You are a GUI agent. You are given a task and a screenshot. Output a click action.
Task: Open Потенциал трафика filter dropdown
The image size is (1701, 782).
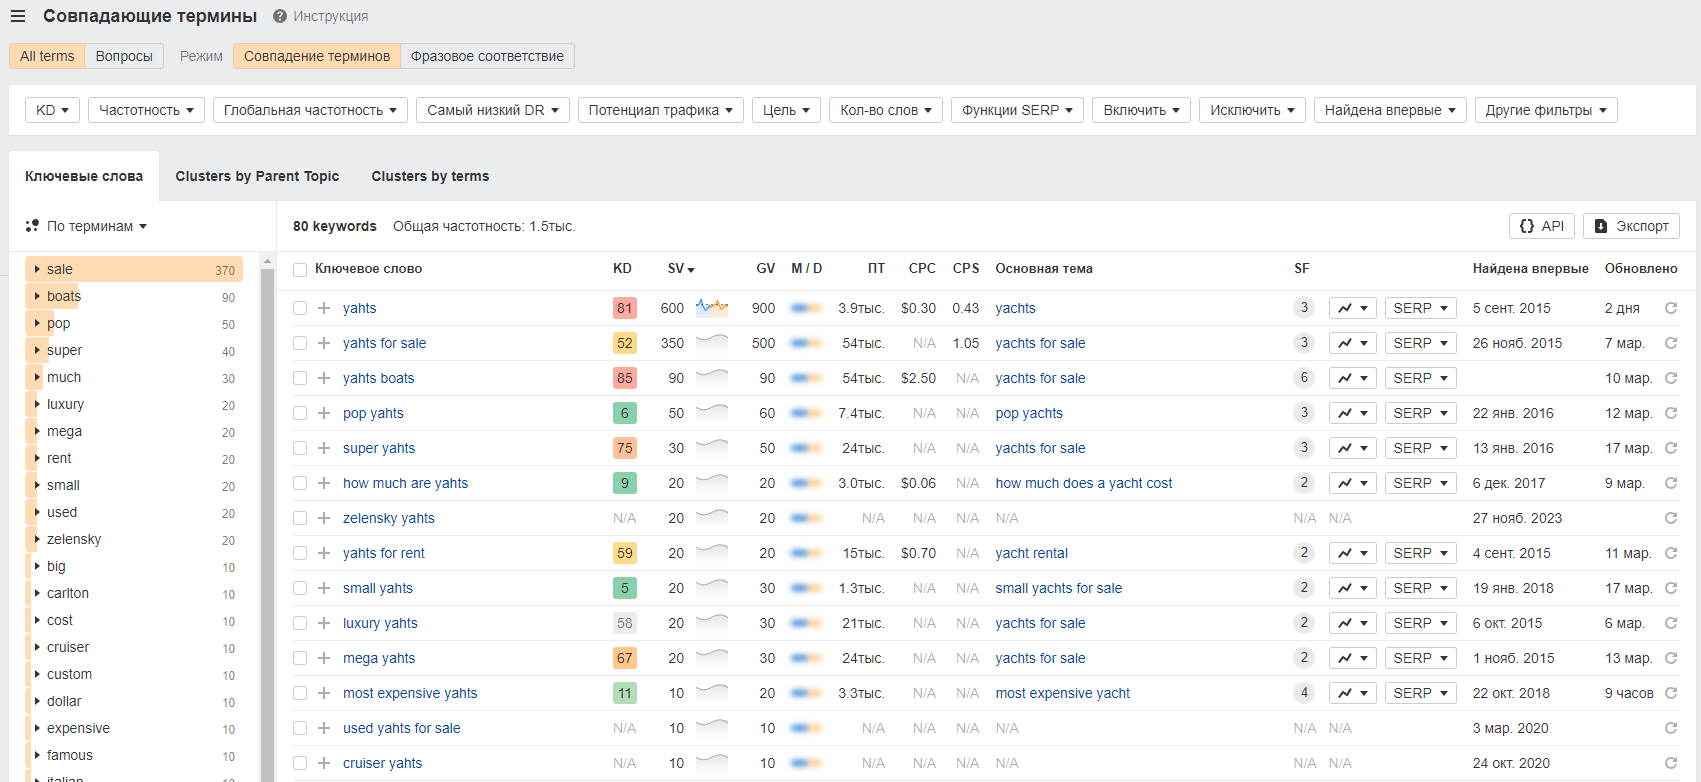tap(660, 110)
